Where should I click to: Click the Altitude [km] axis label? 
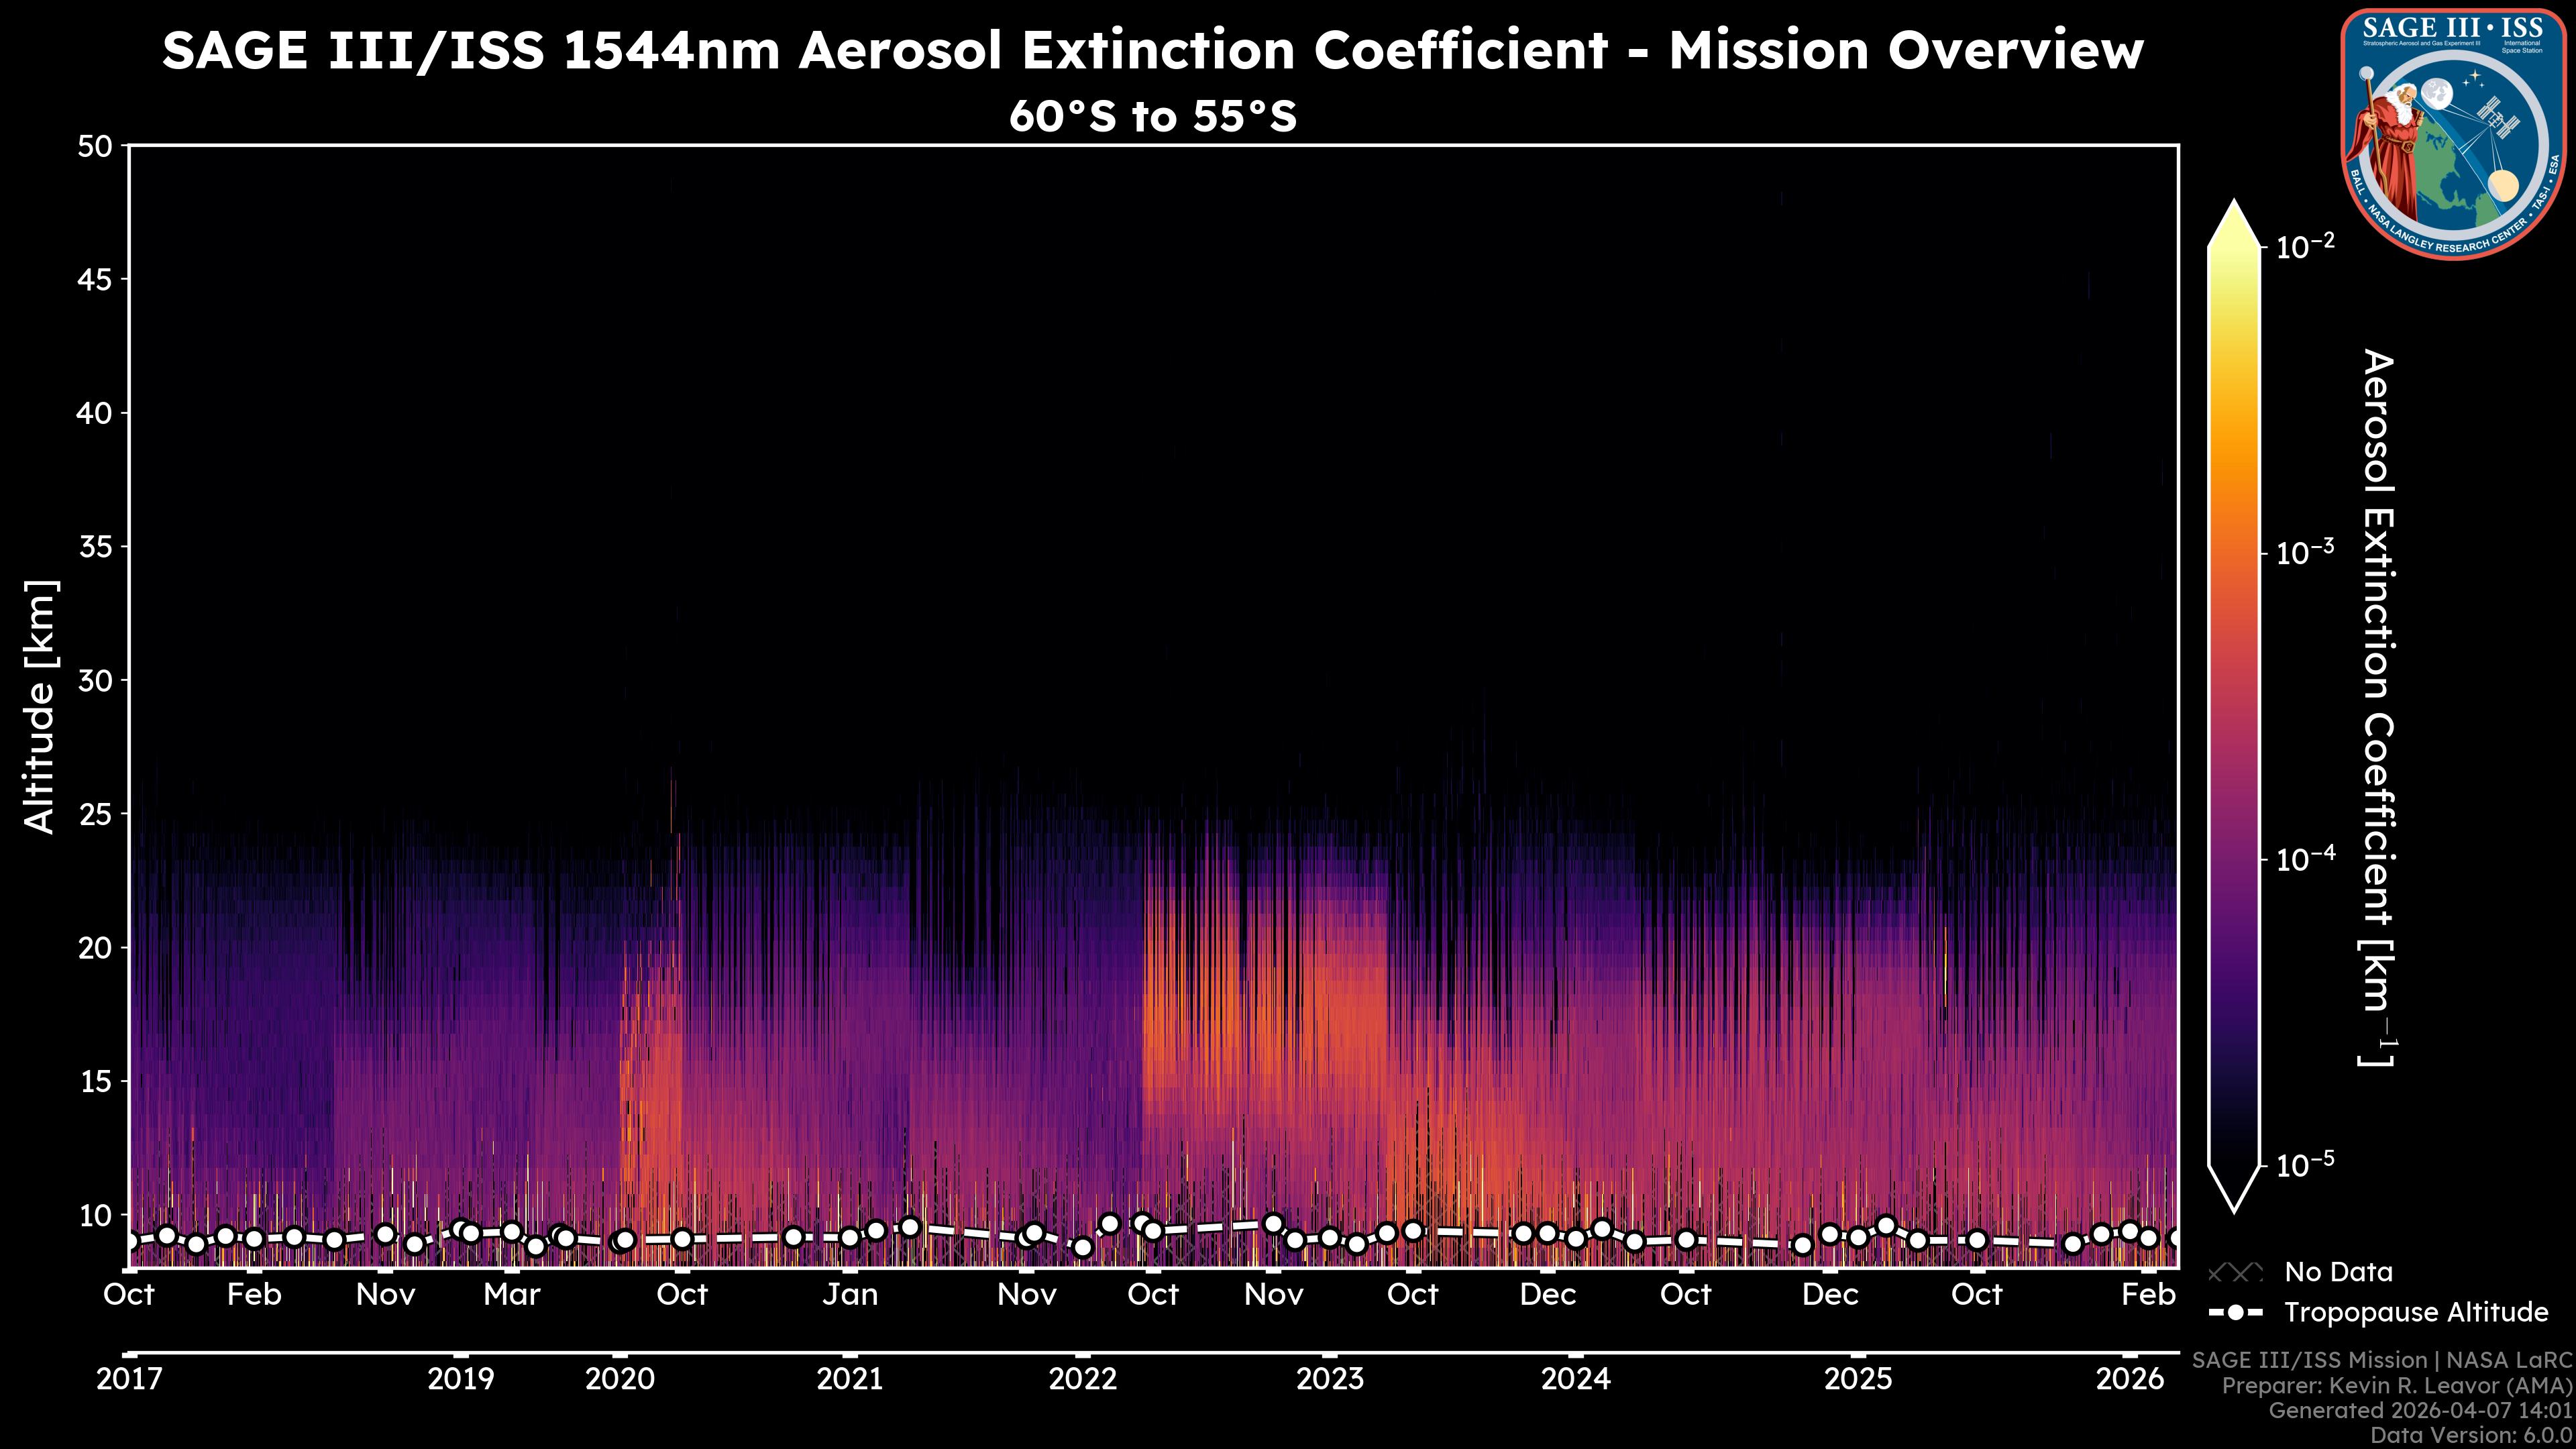point(40,706)
